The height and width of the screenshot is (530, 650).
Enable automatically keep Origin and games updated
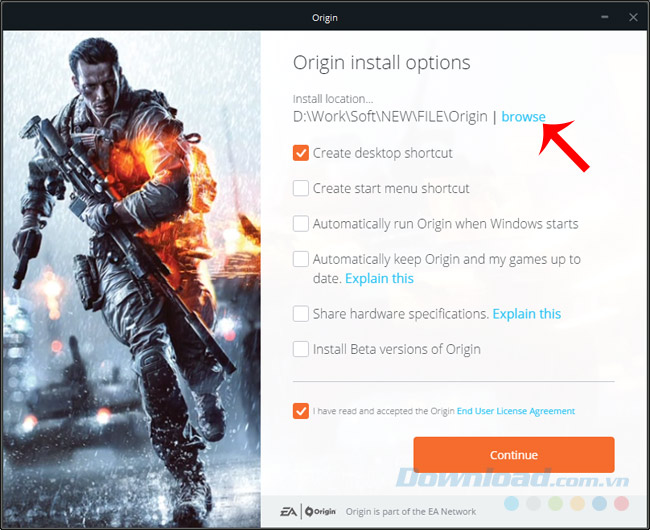[x=301, y=259]
